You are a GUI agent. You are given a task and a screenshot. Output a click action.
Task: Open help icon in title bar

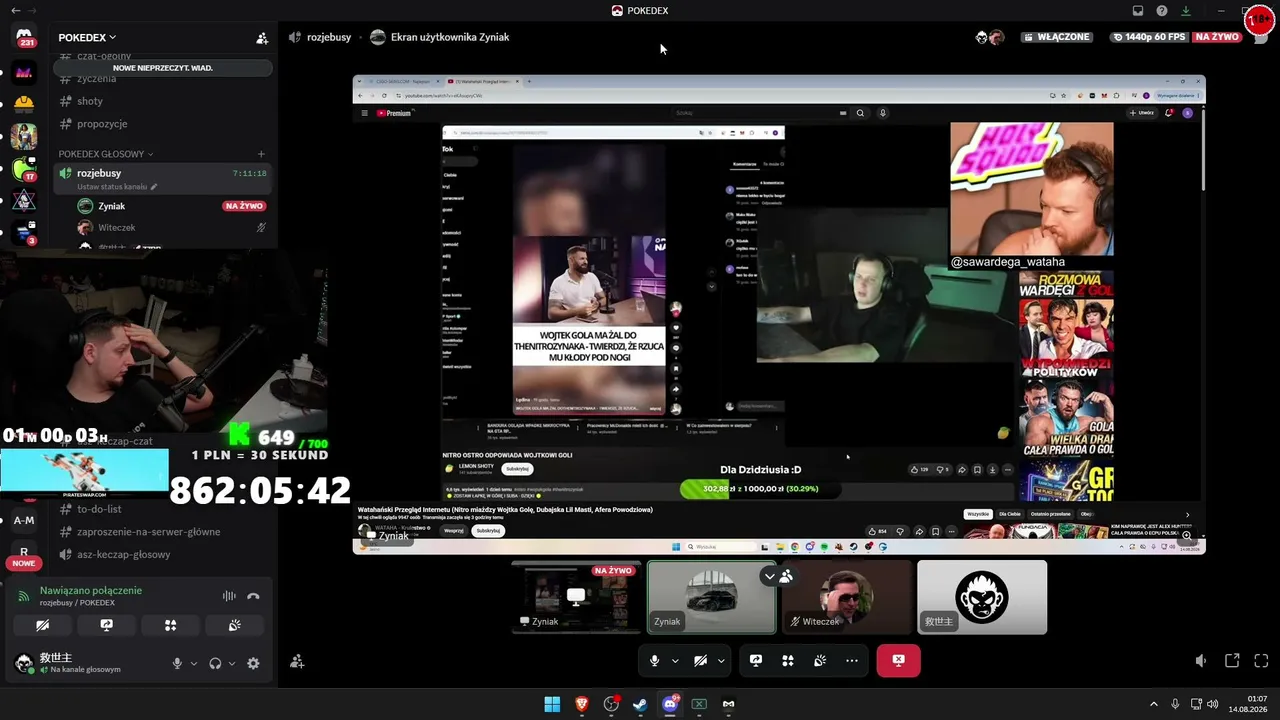1162,11
